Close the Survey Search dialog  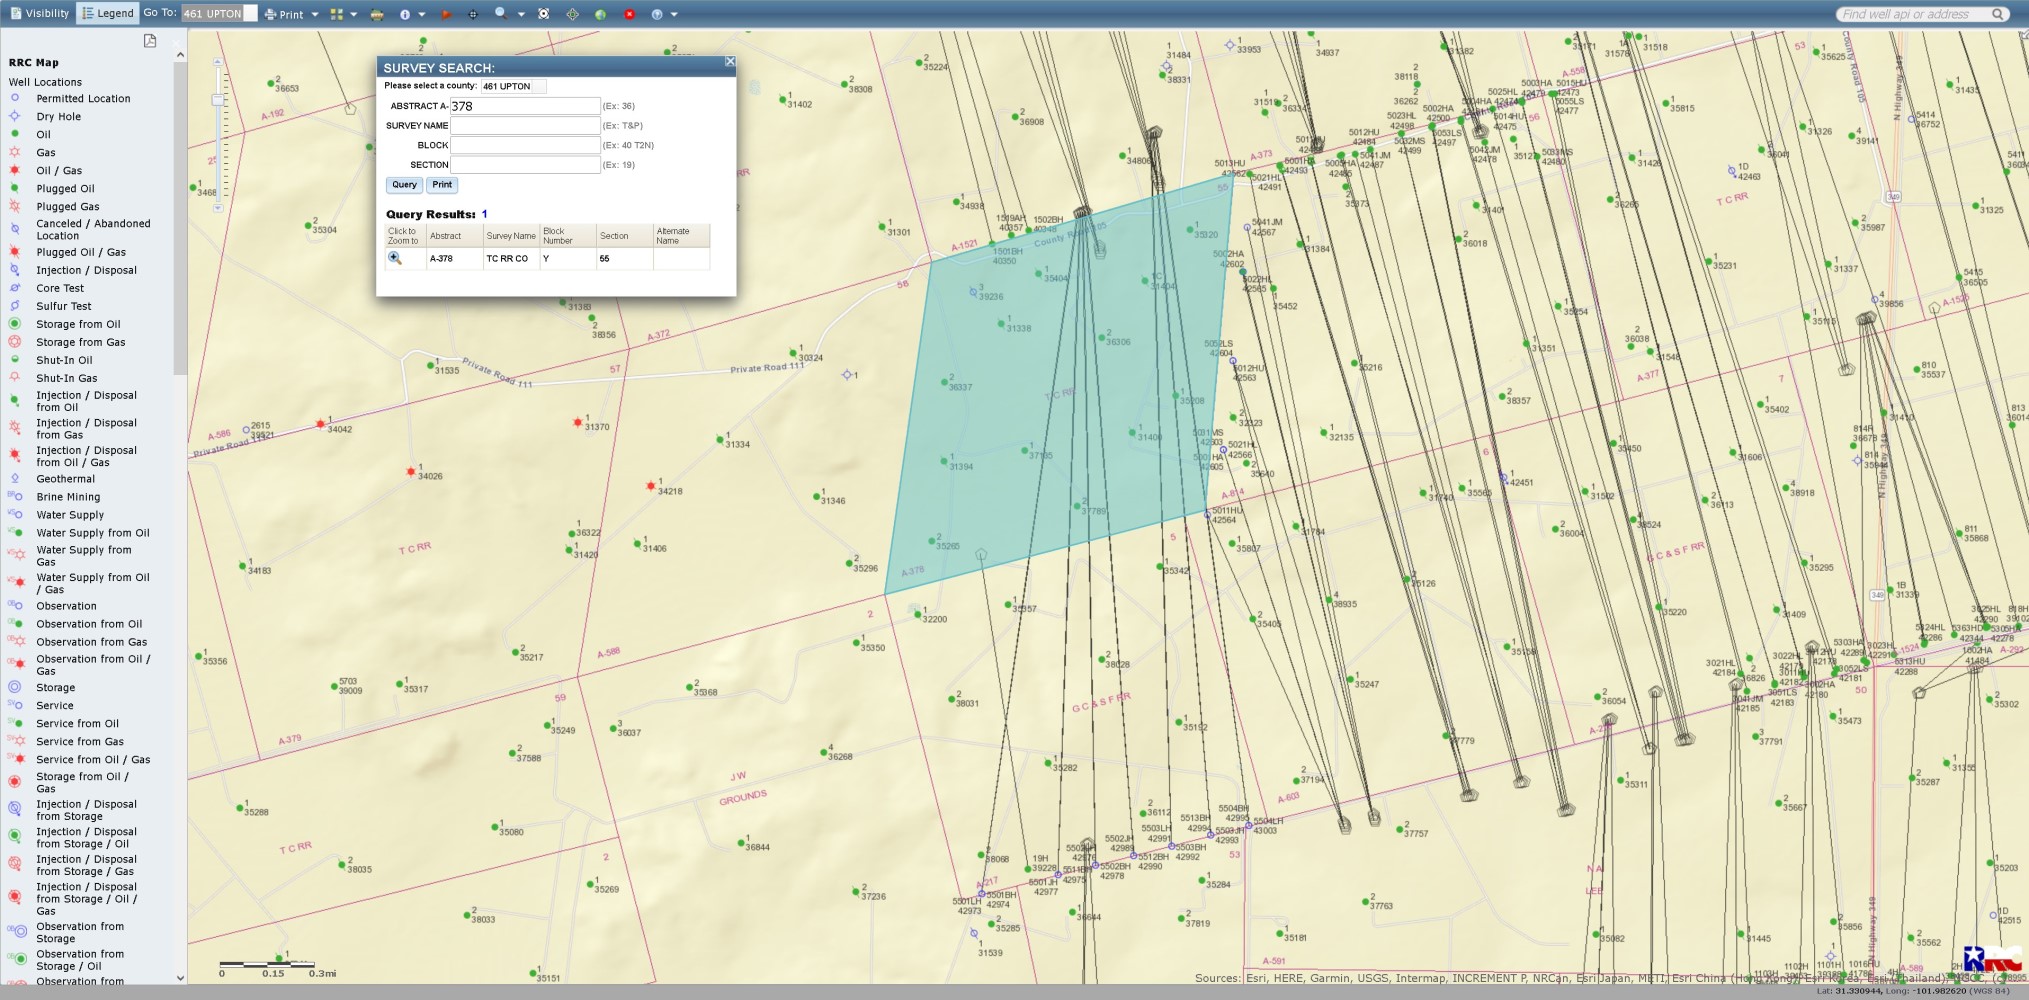(x=730, y=62)
